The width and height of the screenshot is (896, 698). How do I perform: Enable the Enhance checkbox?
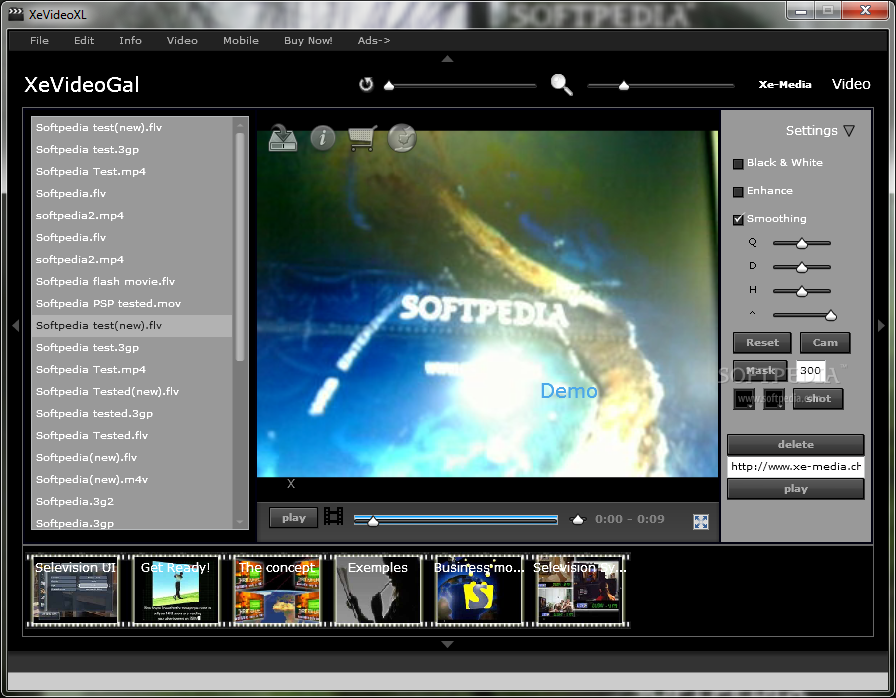click(x=738, y=192)
